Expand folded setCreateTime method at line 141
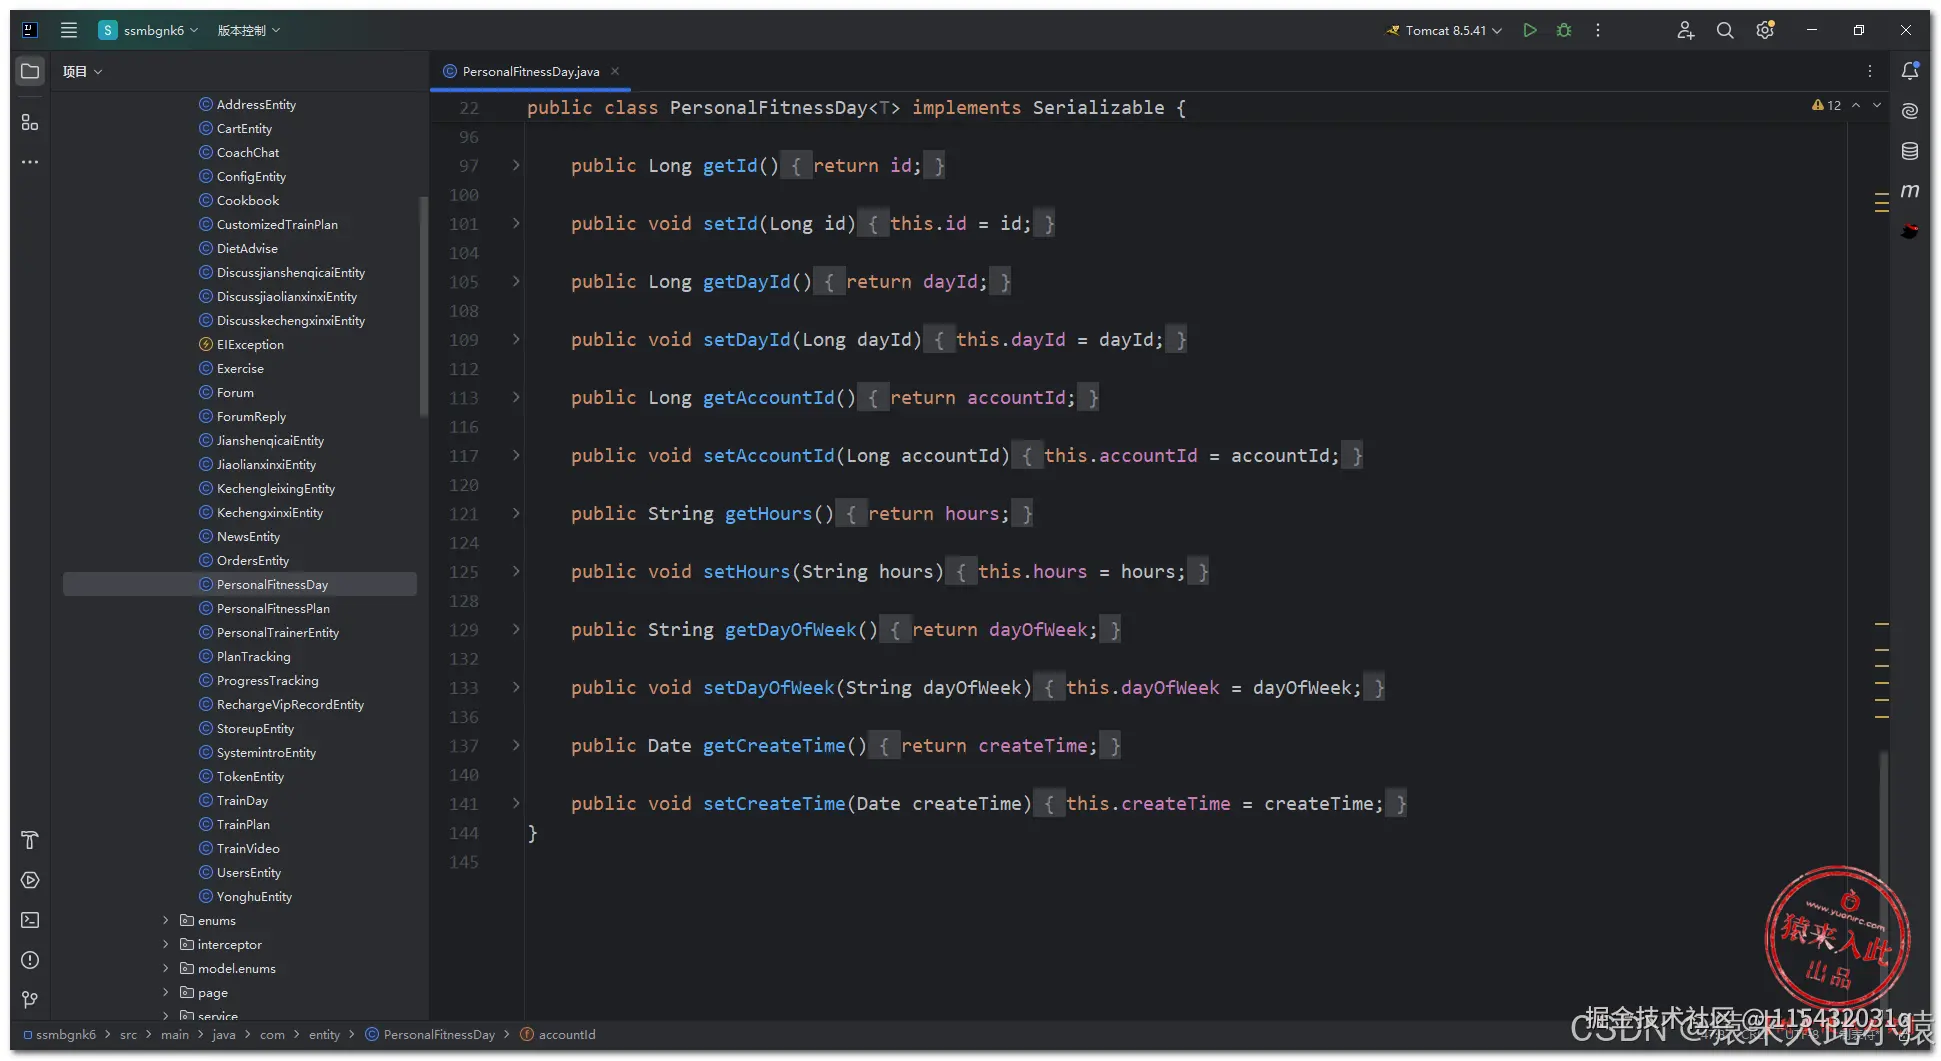This screenshot has height=1061, width=1941. tap(516, 803)
